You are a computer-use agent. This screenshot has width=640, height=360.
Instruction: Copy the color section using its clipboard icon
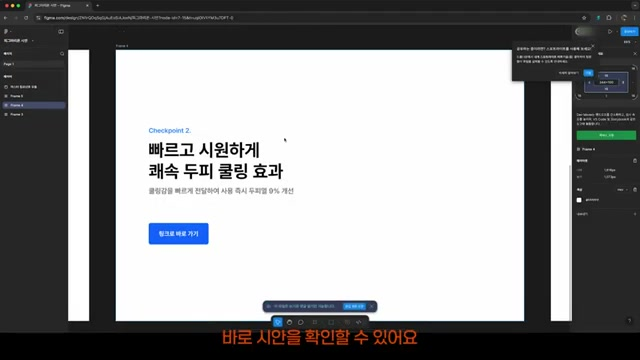click(x=635, y=190)
